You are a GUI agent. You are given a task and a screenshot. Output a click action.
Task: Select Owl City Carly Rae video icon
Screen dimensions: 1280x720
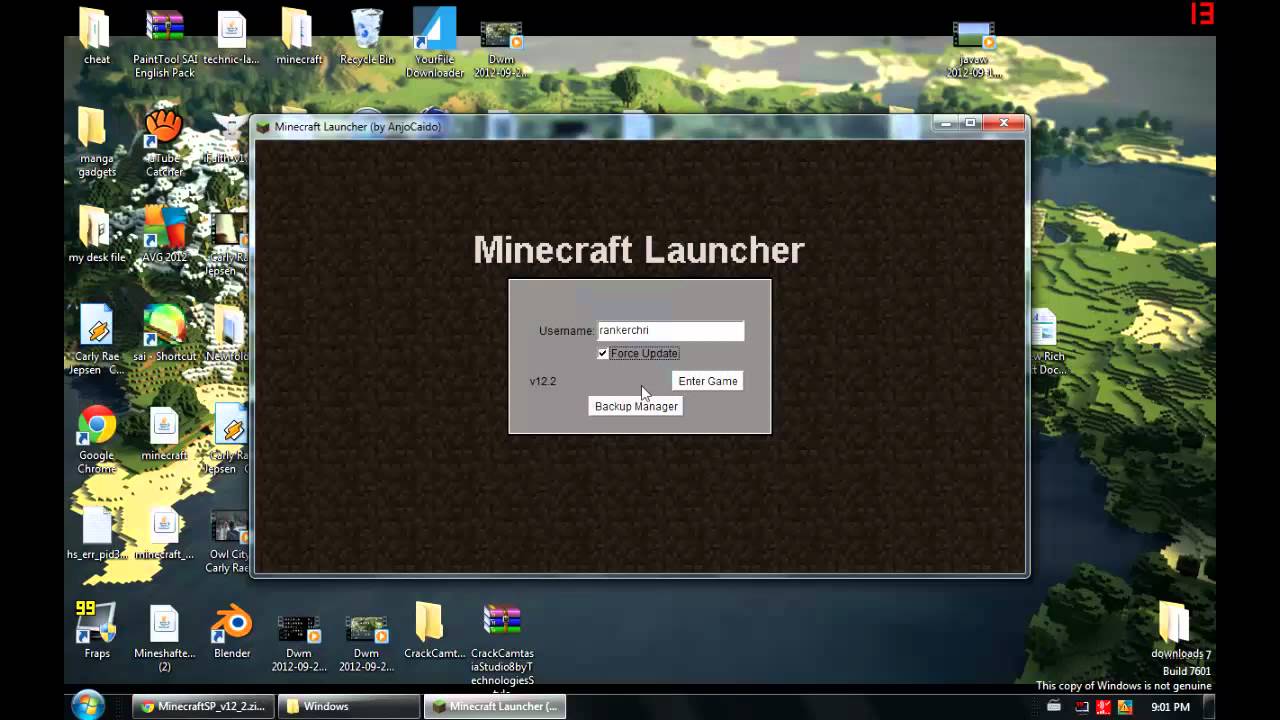(229, 542)
